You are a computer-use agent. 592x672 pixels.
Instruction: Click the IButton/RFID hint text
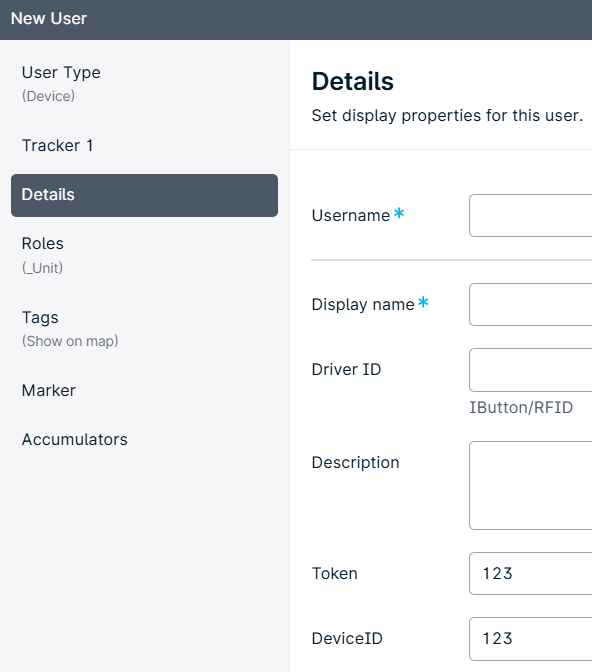pyautogui.click(x=521, y=408)
